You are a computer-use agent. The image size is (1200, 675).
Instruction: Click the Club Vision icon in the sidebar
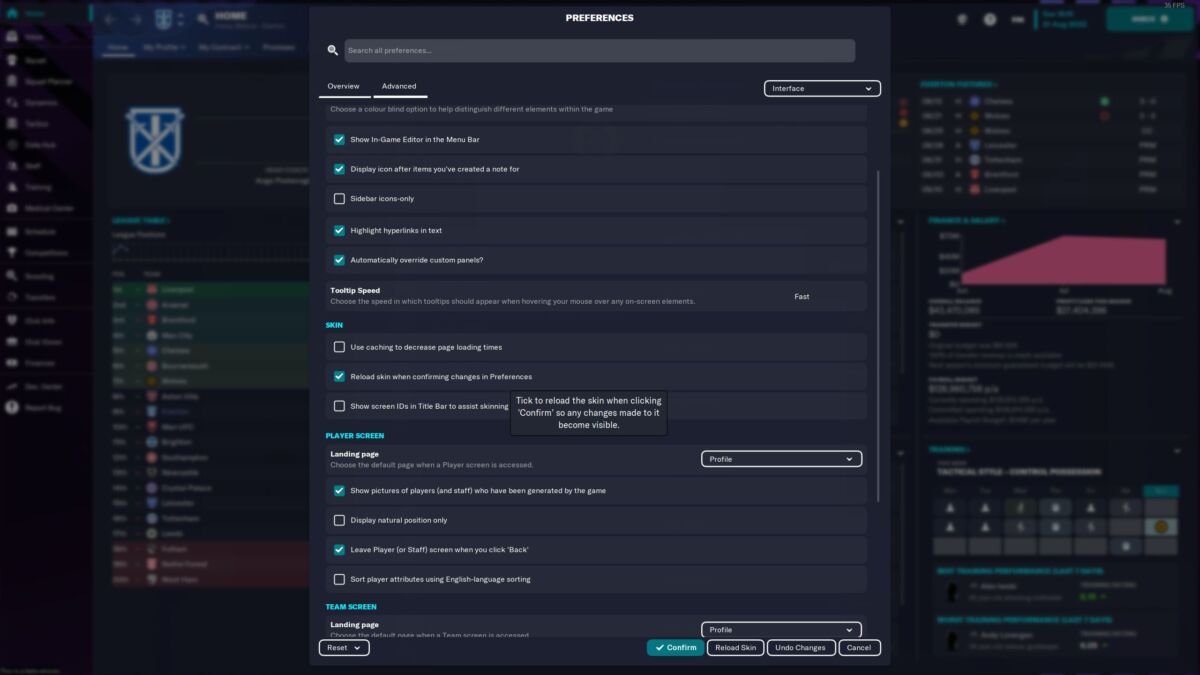pos(11,341)
